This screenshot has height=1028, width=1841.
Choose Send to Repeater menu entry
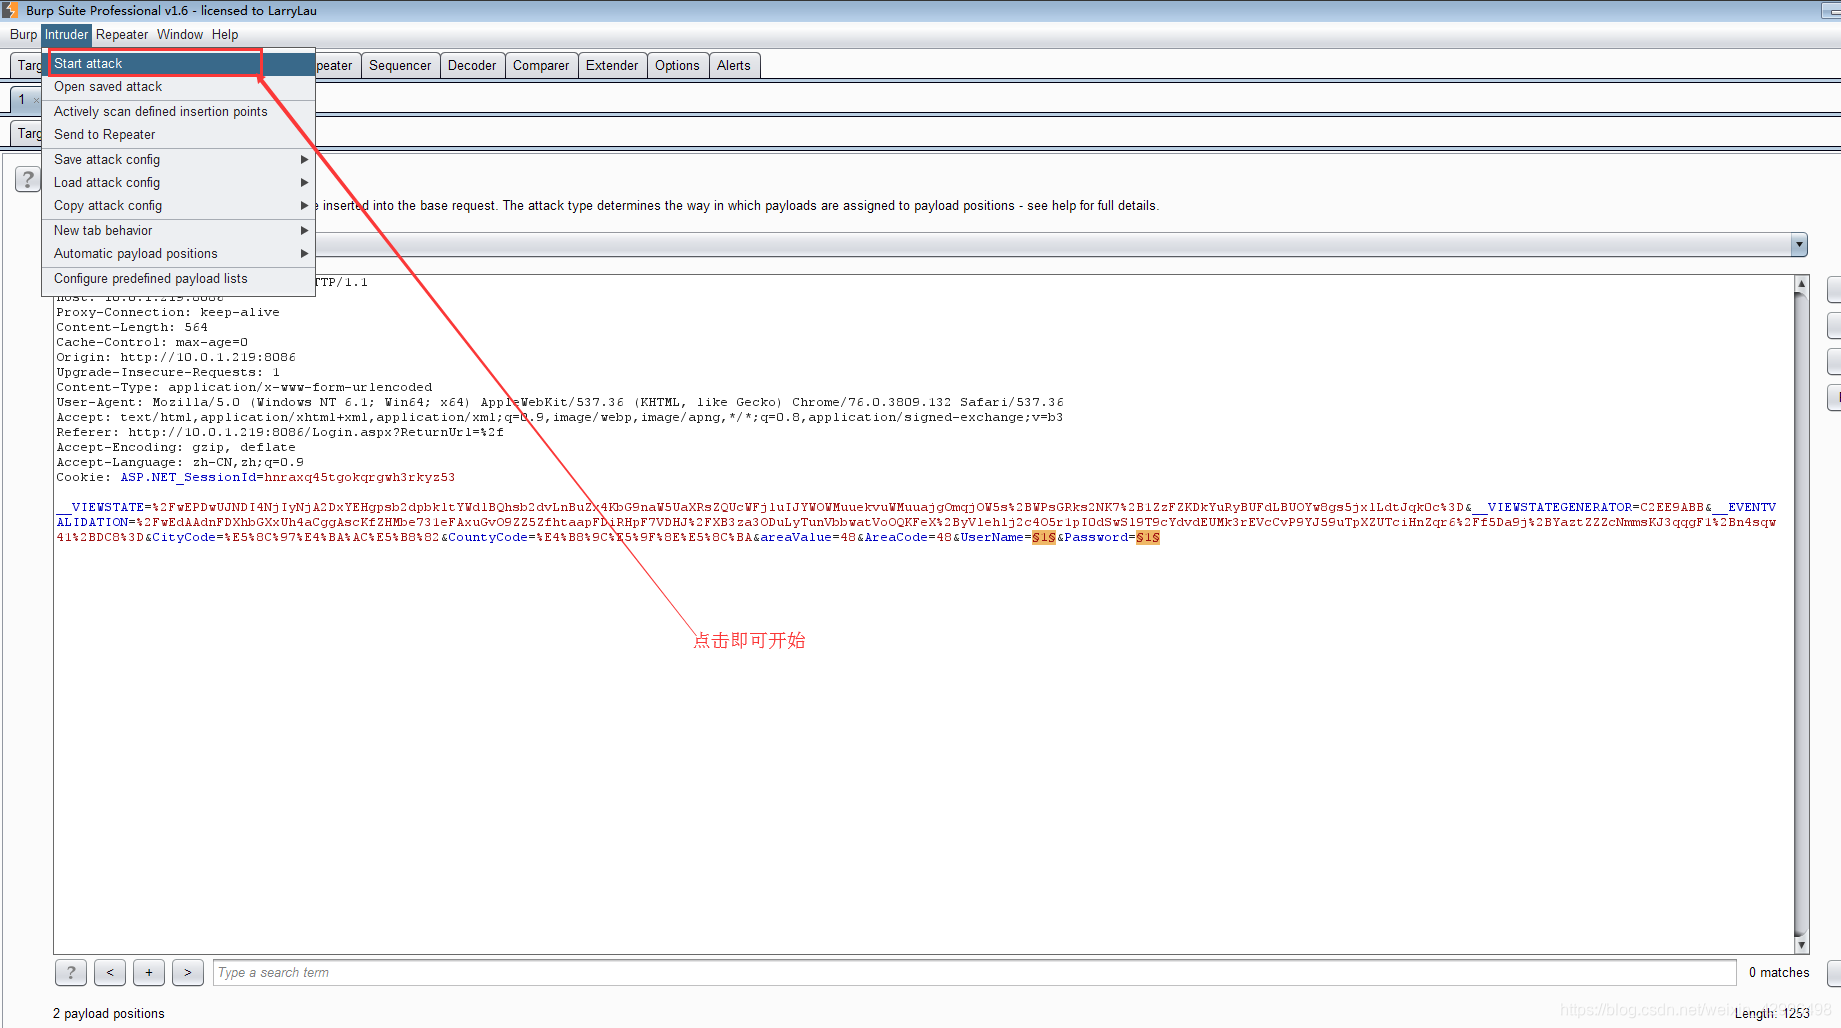pos(178,134)
